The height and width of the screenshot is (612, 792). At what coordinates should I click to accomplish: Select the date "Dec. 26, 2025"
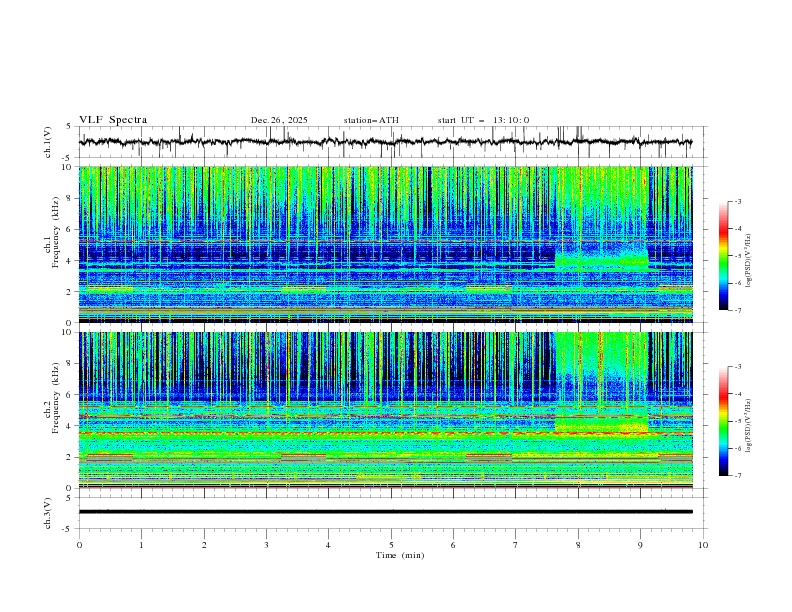[x=279, y=120]
